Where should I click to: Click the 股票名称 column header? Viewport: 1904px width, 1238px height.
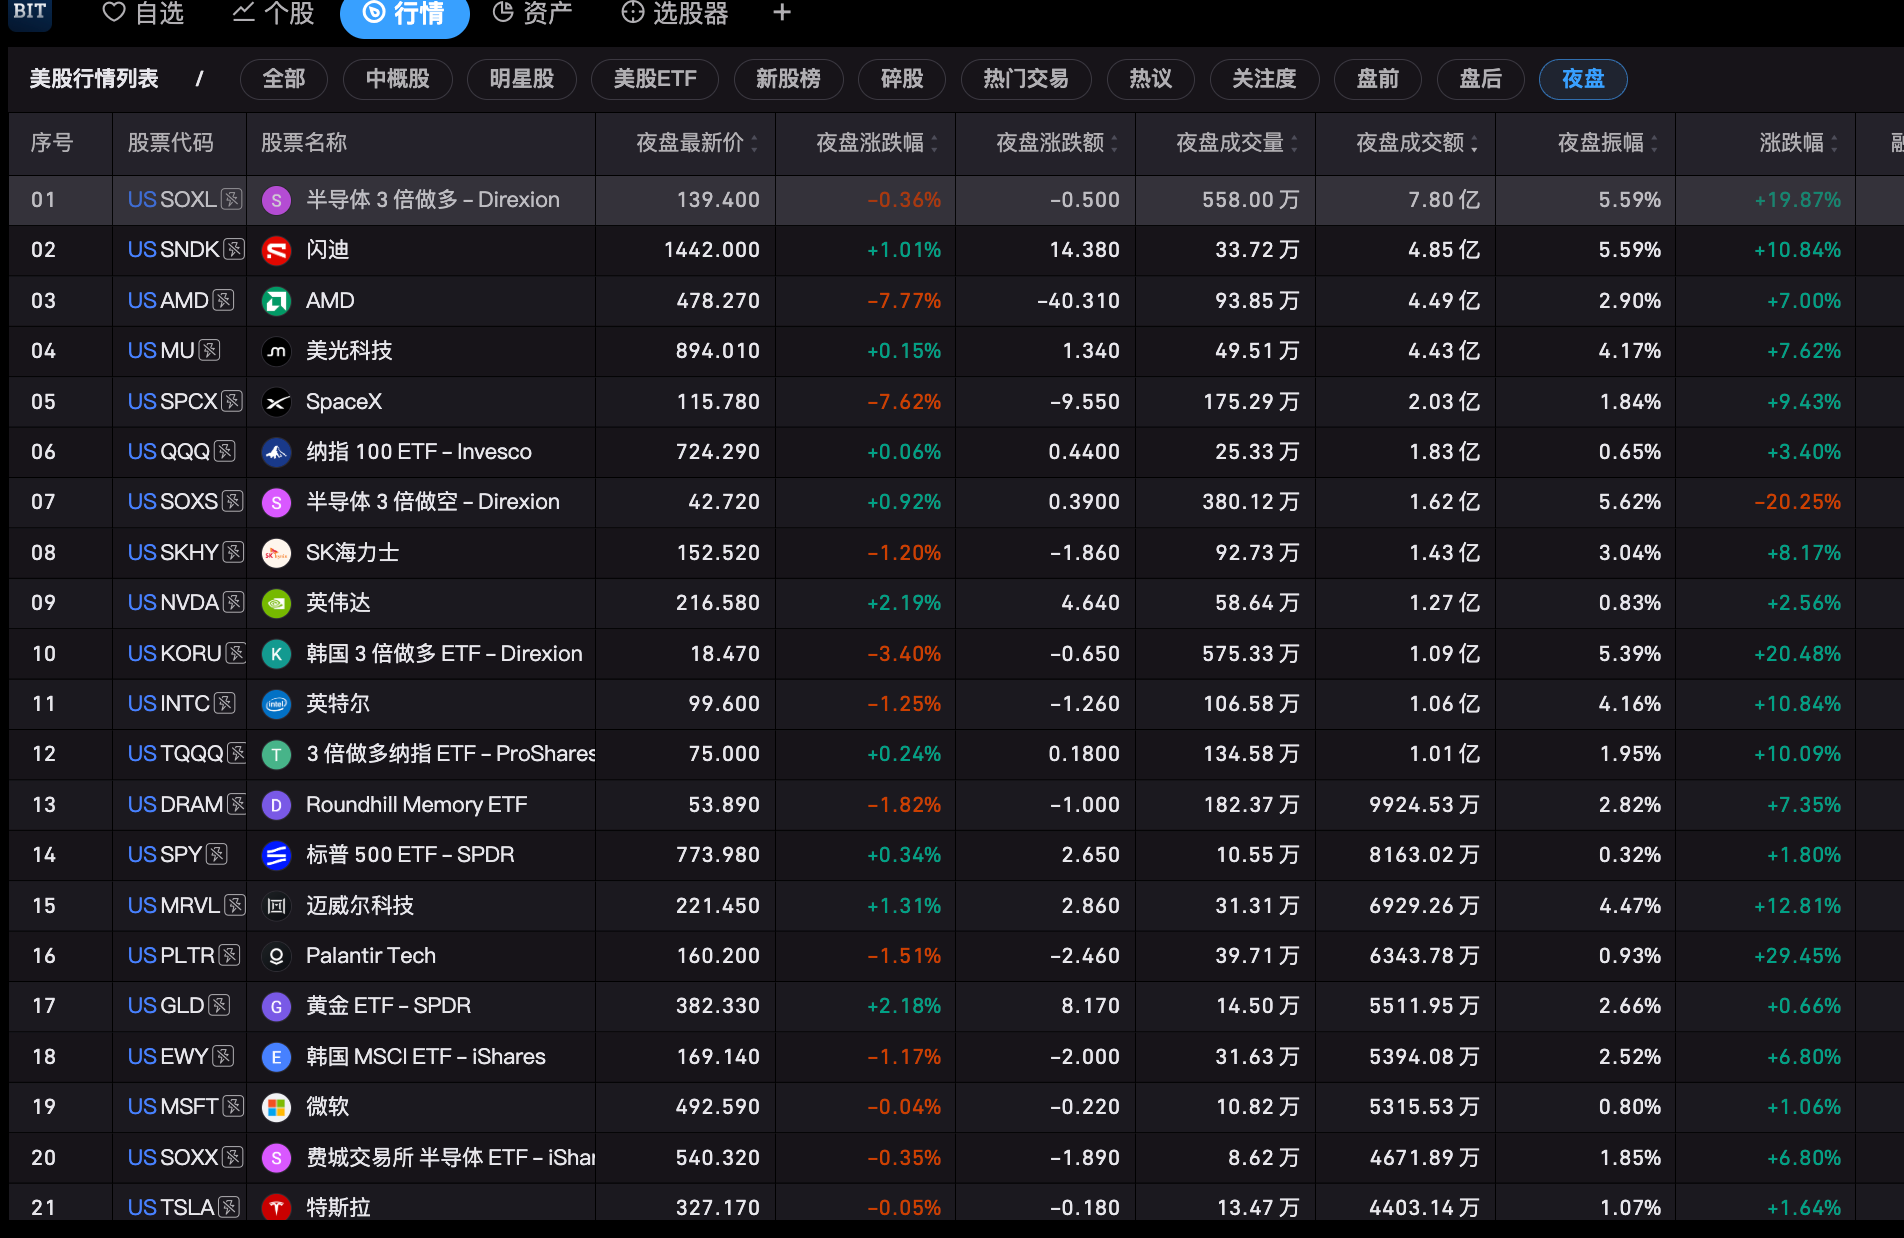pyautogui.click(x=304, y=143)
